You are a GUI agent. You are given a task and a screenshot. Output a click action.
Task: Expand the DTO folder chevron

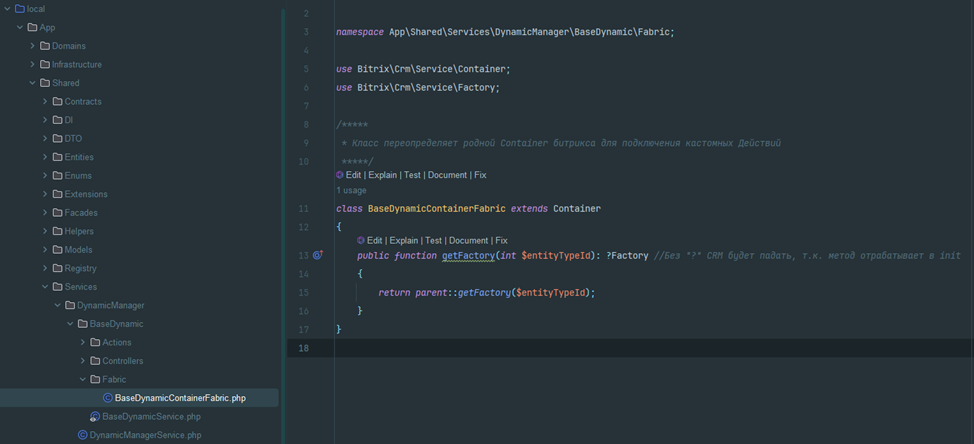pos(45,138)
